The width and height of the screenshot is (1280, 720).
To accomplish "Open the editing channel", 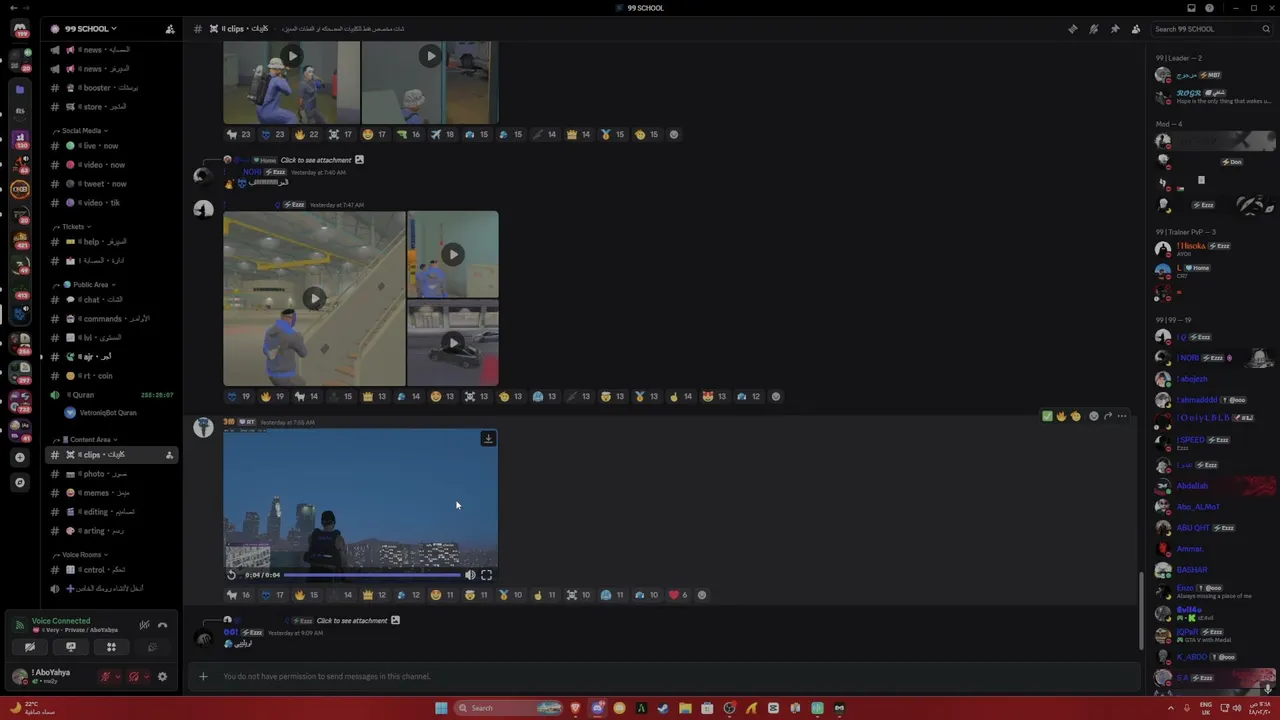I will [x=112, y=512].
